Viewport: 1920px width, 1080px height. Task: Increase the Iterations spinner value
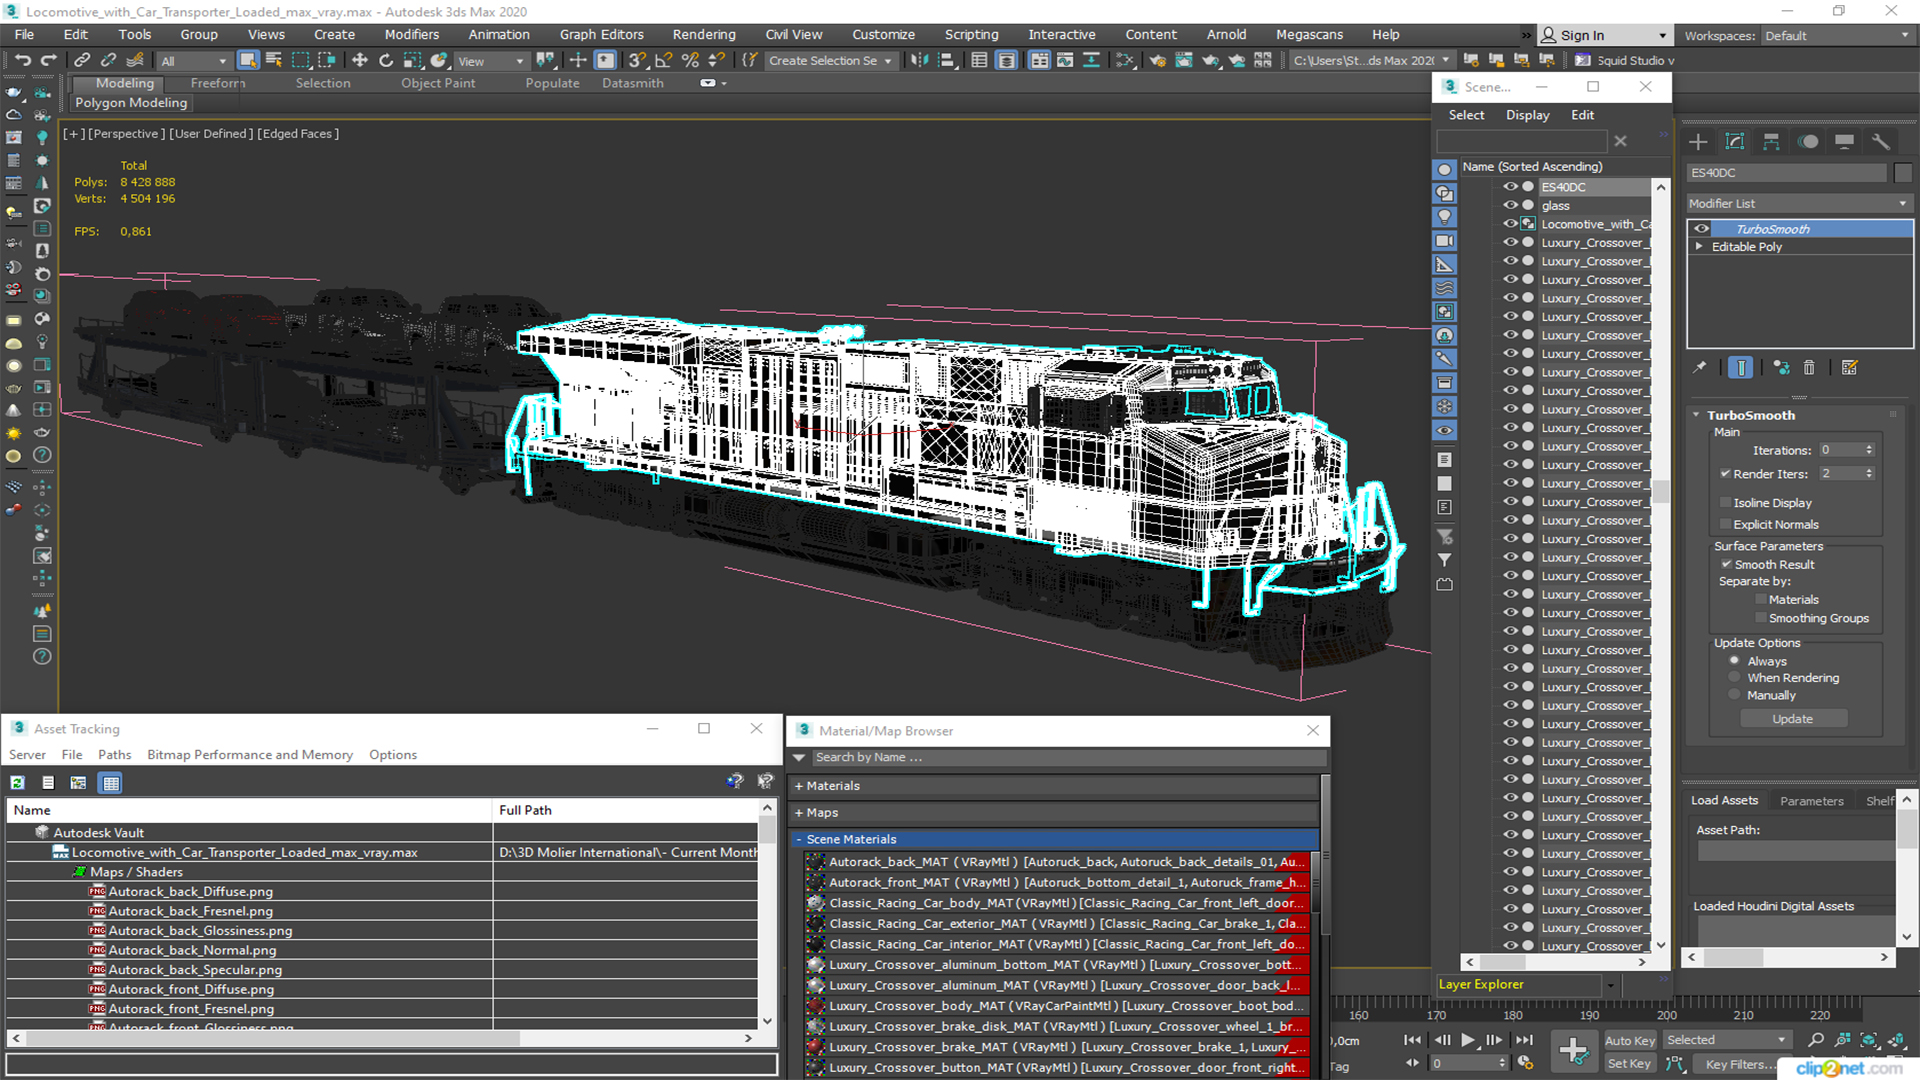[1869, 446]
